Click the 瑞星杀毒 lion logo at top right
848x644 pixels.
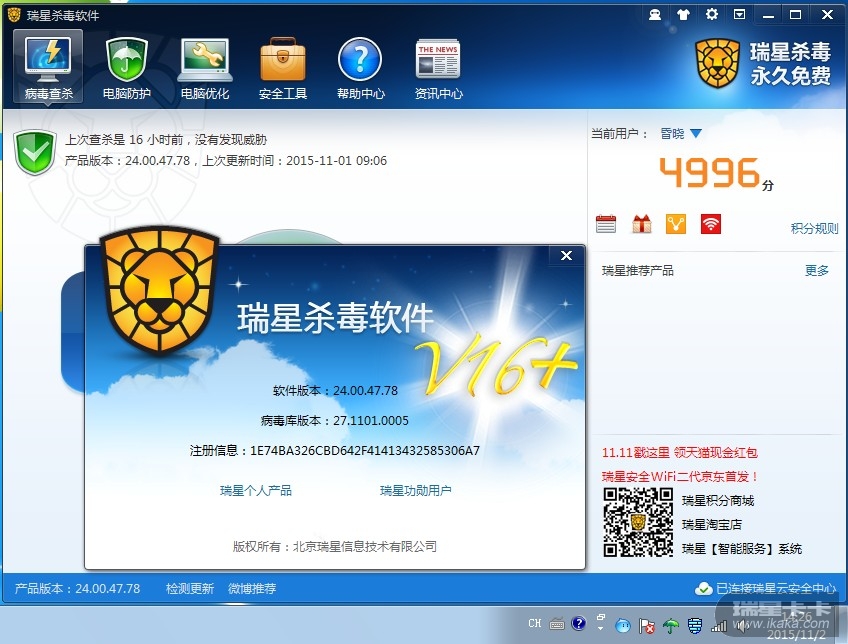pos(718,63)
